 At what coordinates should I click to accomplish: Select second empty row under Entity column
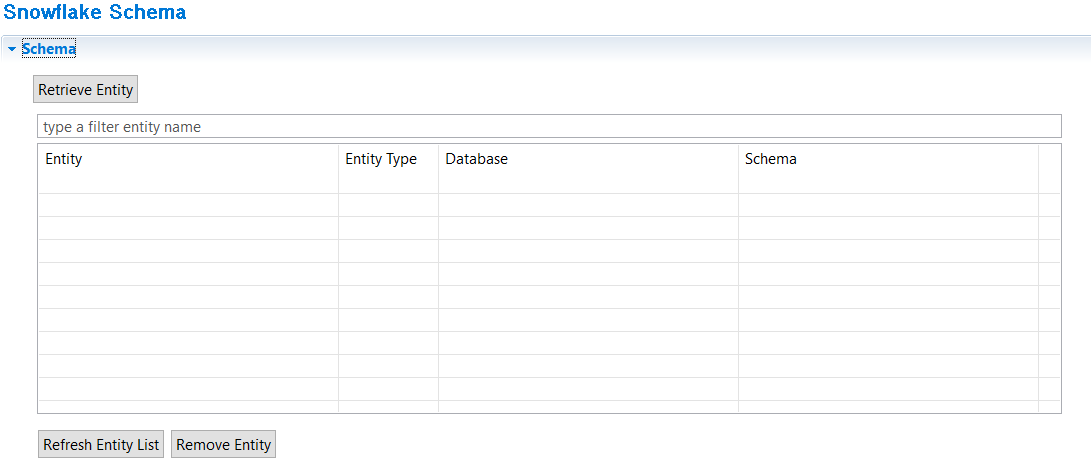pyautogui.click(x=188, y=228)
